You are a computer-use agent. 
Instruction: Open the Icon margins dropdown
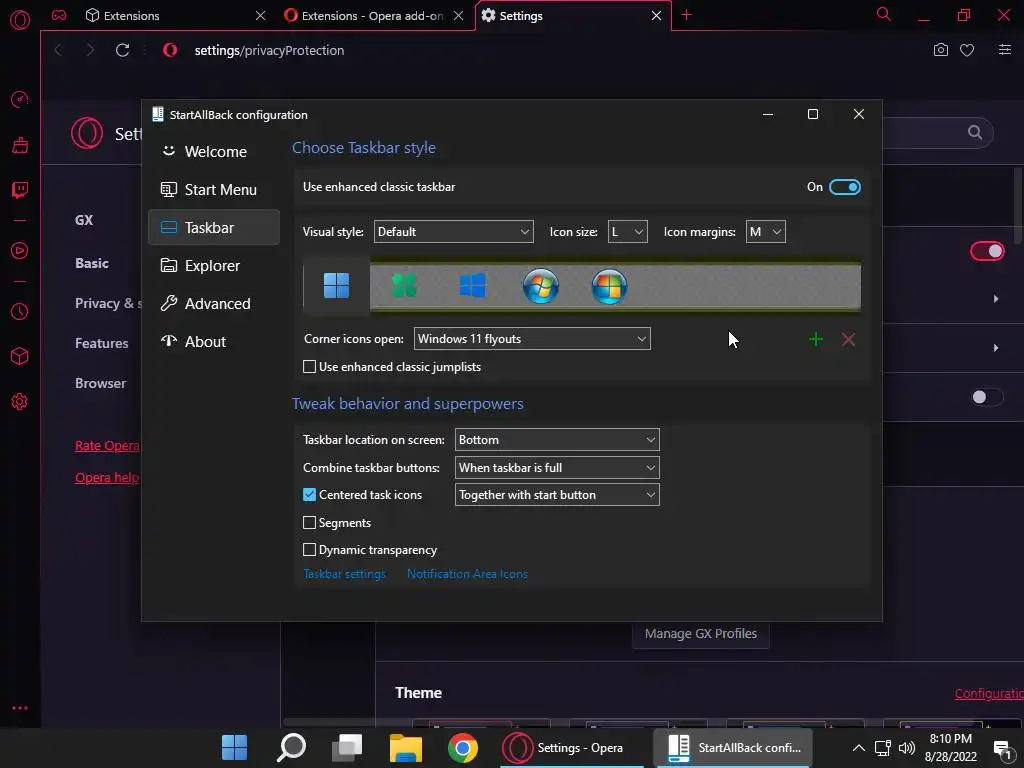pyautogui.click(x=765, y=232)
